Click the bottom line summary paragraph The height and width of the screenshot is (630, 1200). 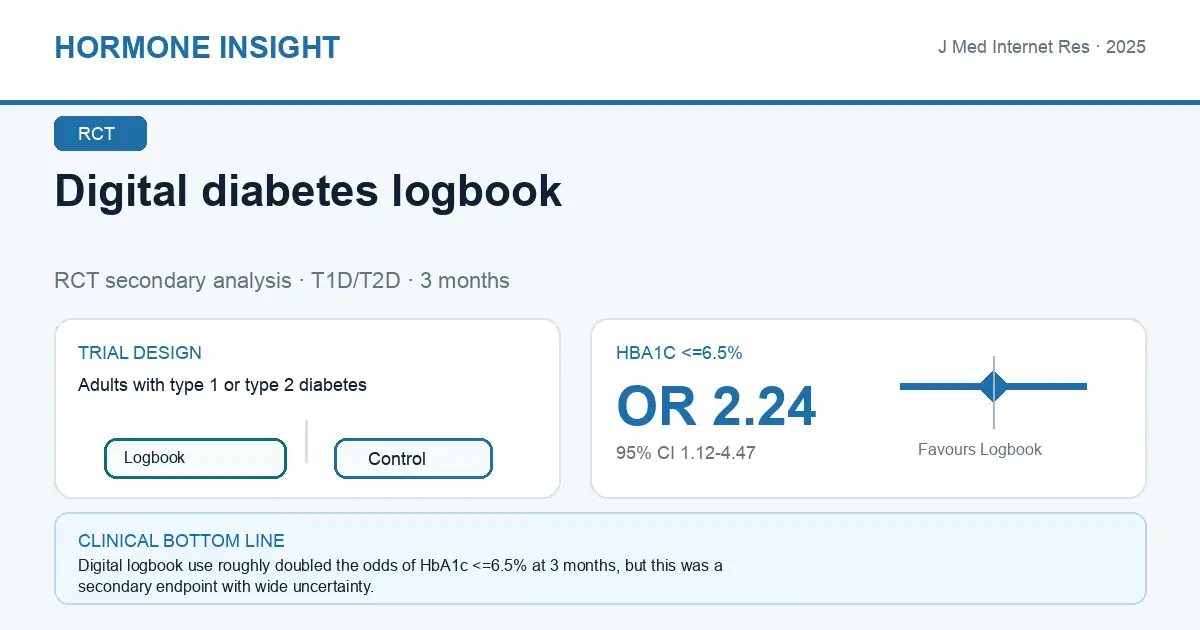tap(400, 576)
